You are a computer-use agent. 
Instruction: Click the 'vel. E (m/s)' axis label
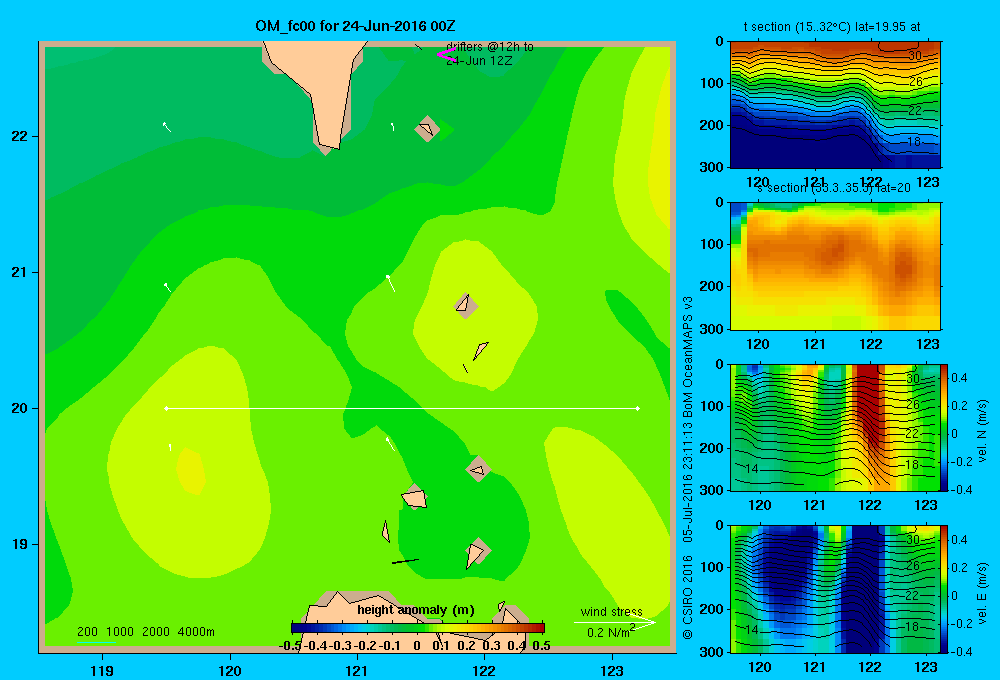pyautogui.click(x=982, y=593)
